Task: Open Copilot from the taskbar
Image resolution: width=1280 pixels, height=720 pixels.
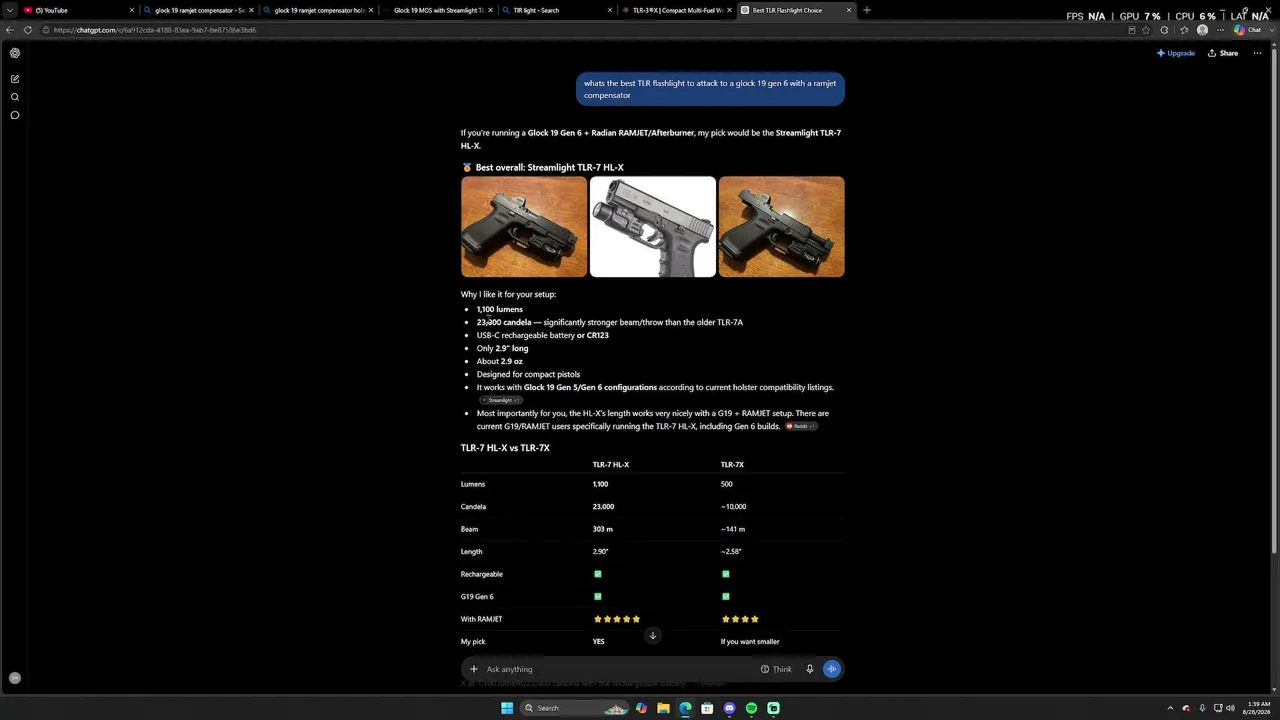Action: pos(641,708)
